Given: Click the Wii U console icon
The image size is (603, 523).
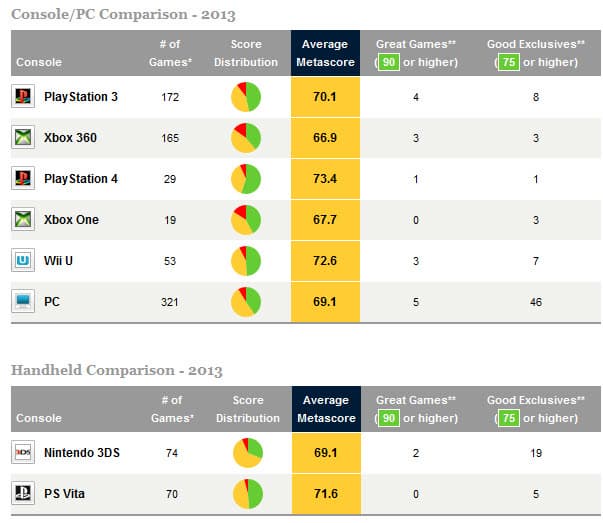Looking at the screenshot, I should (x=22, y=261).
